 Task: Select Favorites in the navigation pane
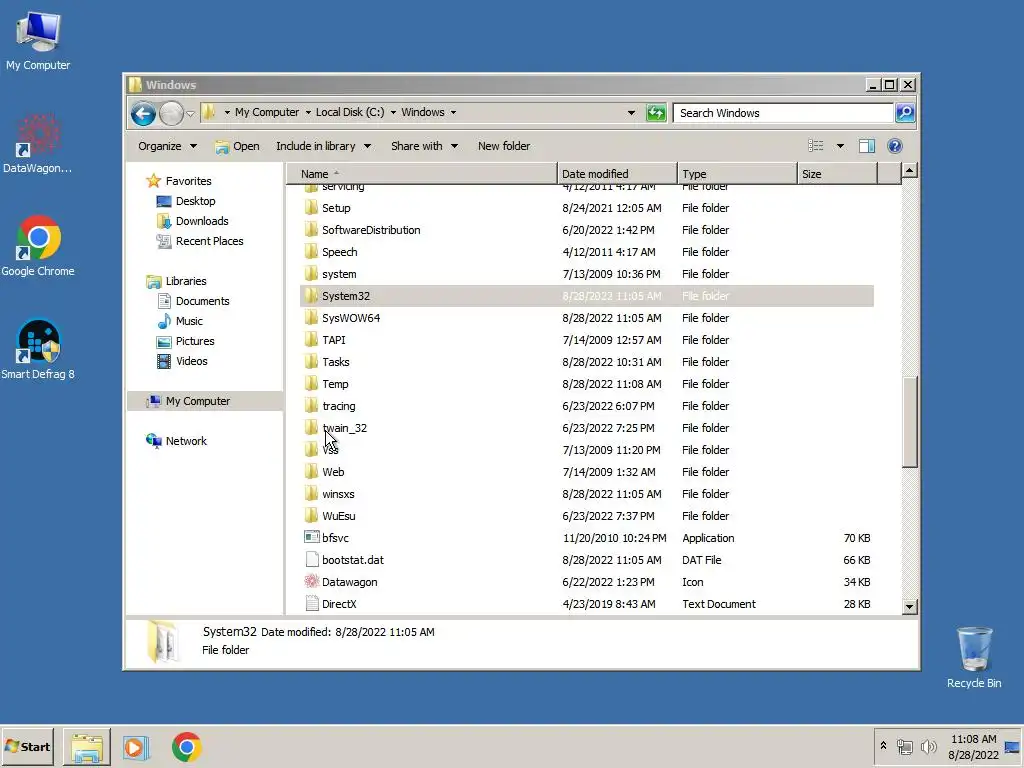188,181
